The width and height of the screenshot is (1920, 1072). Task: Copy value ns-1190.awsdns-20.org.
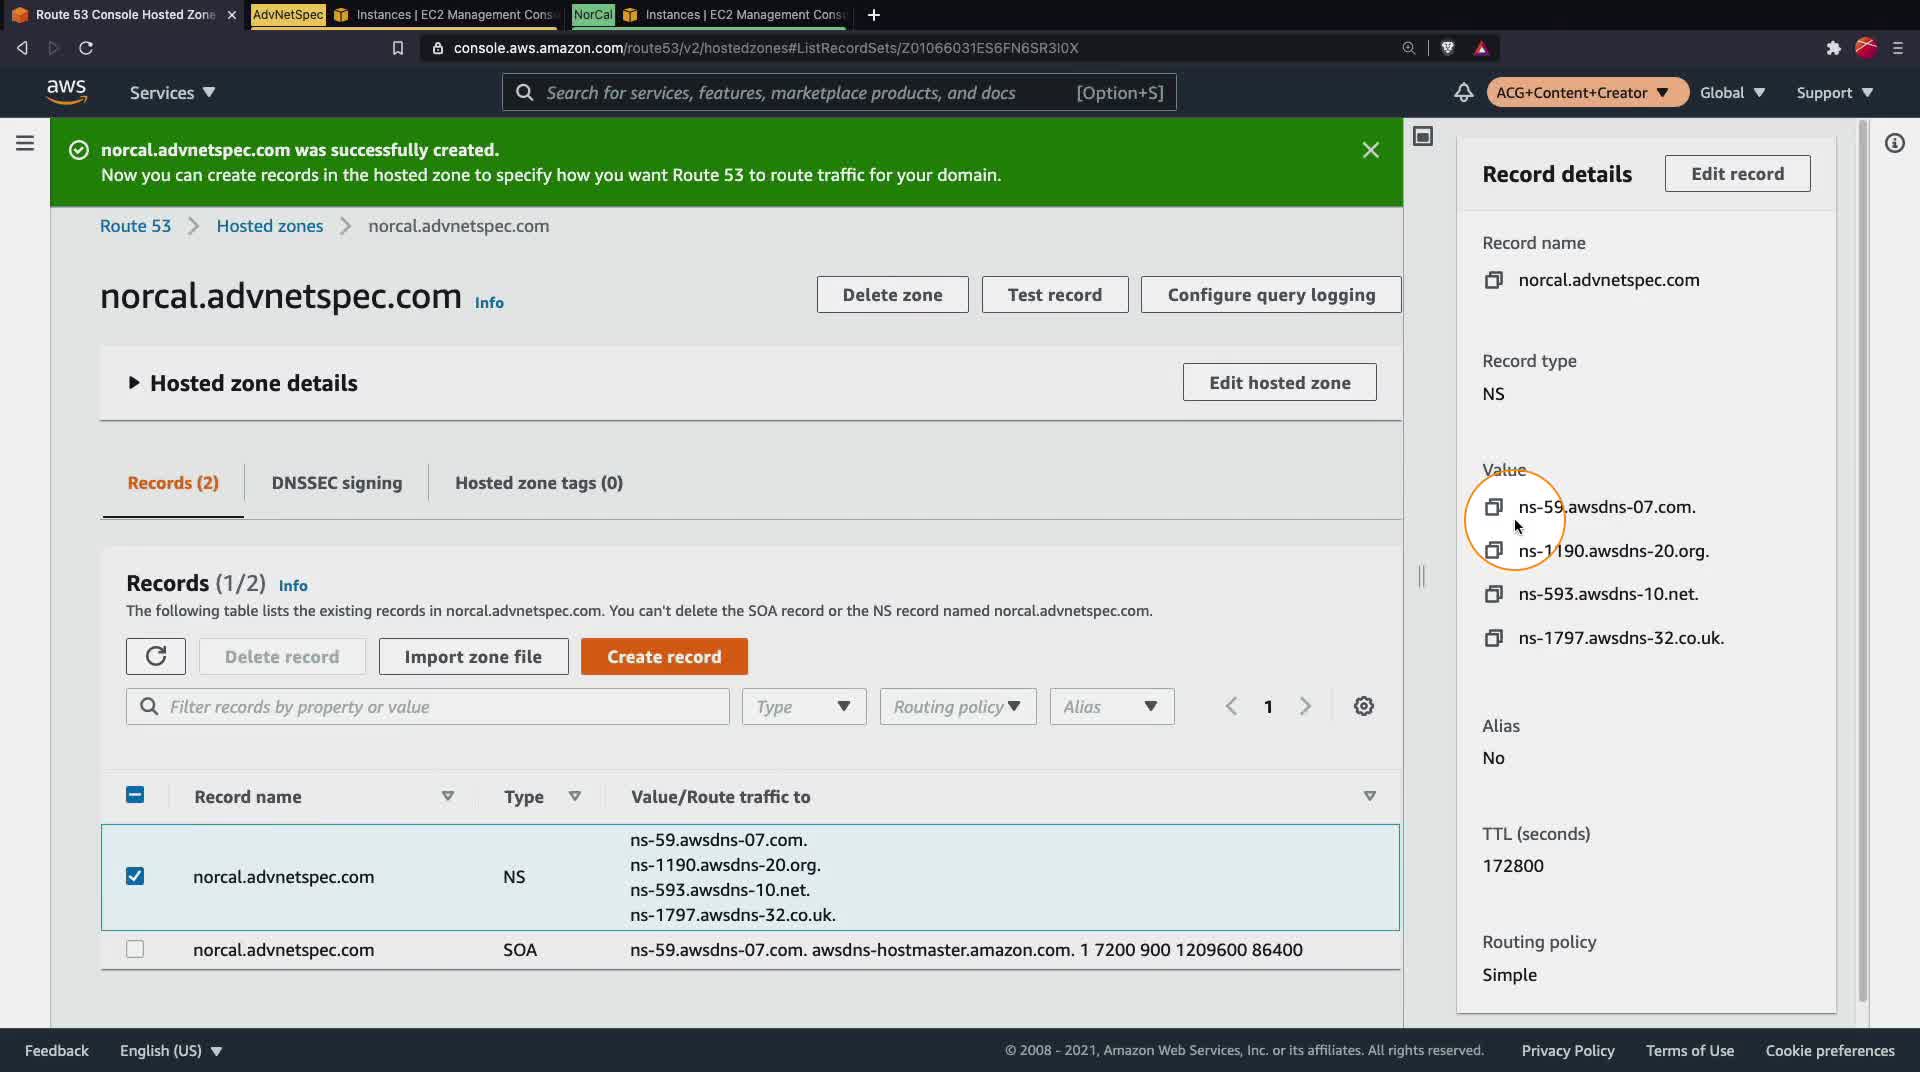click(x=1493, y=551)
